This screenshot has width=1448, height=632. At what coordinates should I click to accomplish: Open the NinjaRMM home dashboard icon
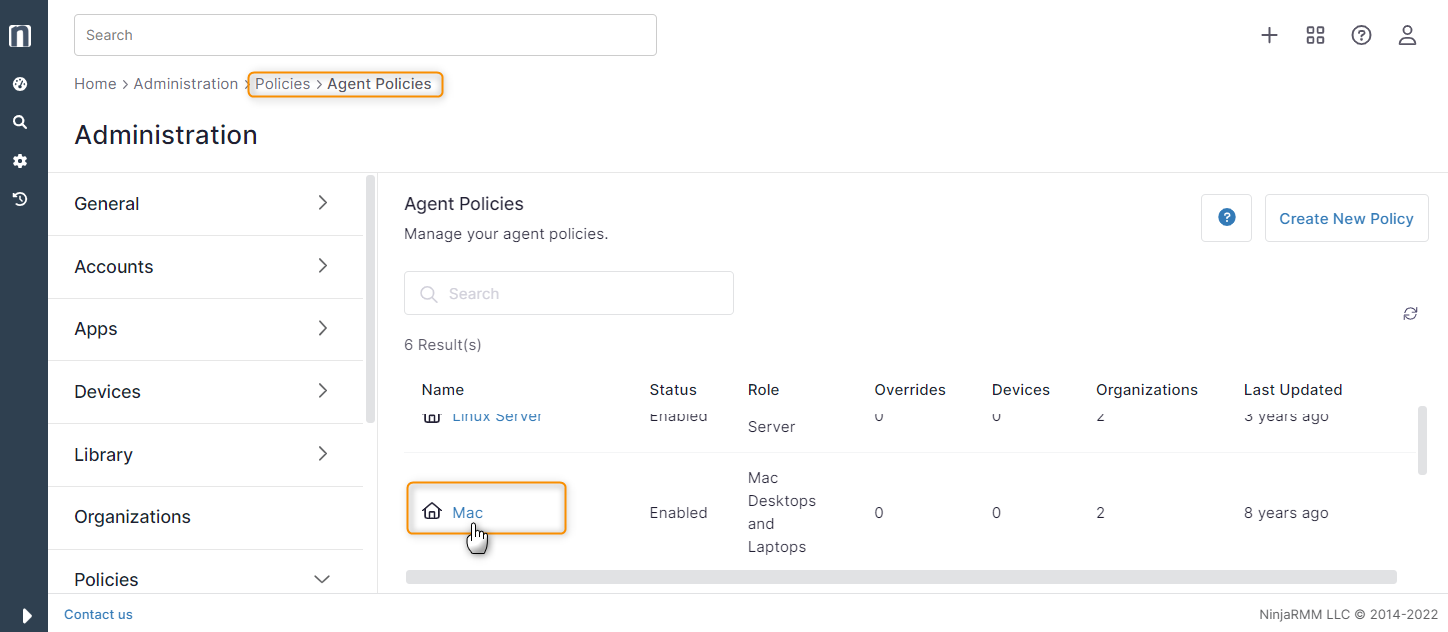[20, 35]
